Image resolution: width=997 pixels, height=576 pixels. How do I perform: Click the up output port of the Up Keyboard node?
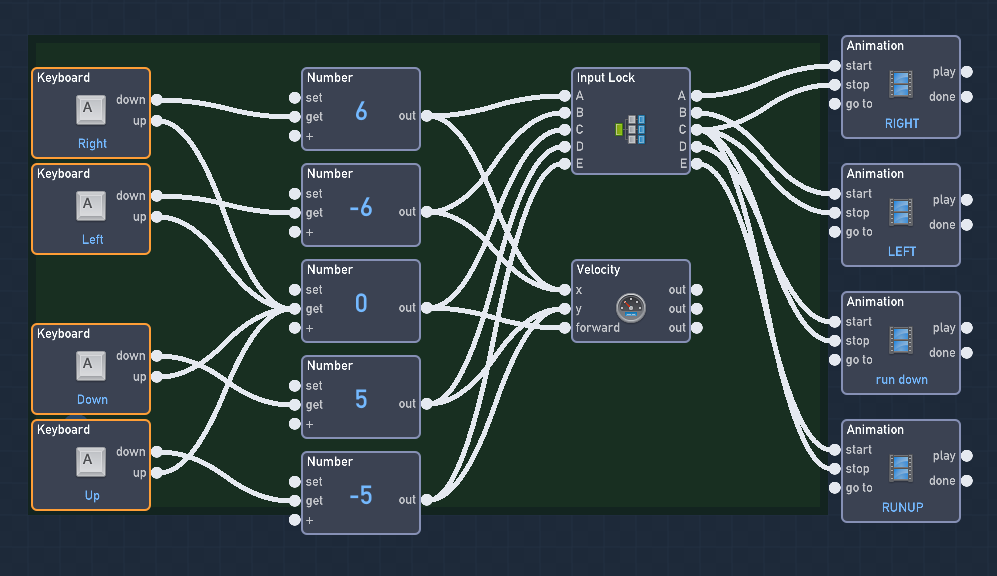[x=156, y=473]
